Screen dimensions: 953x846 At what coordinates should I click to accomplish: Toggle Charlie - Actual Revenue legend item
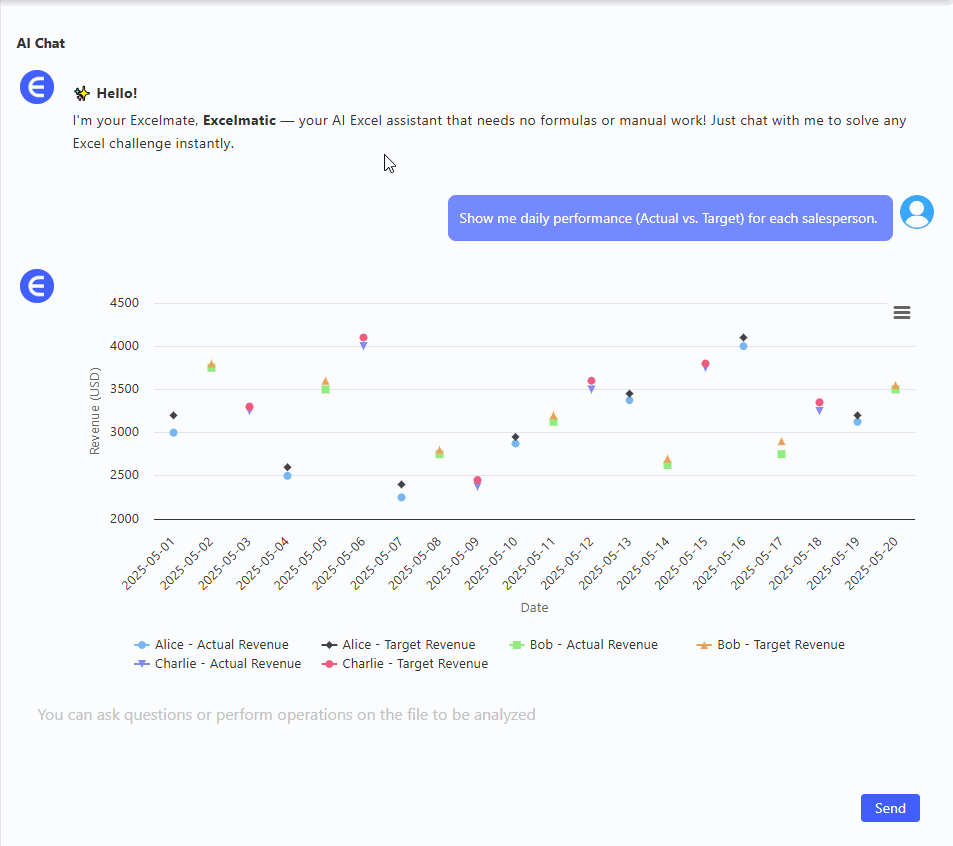[218, 664]
